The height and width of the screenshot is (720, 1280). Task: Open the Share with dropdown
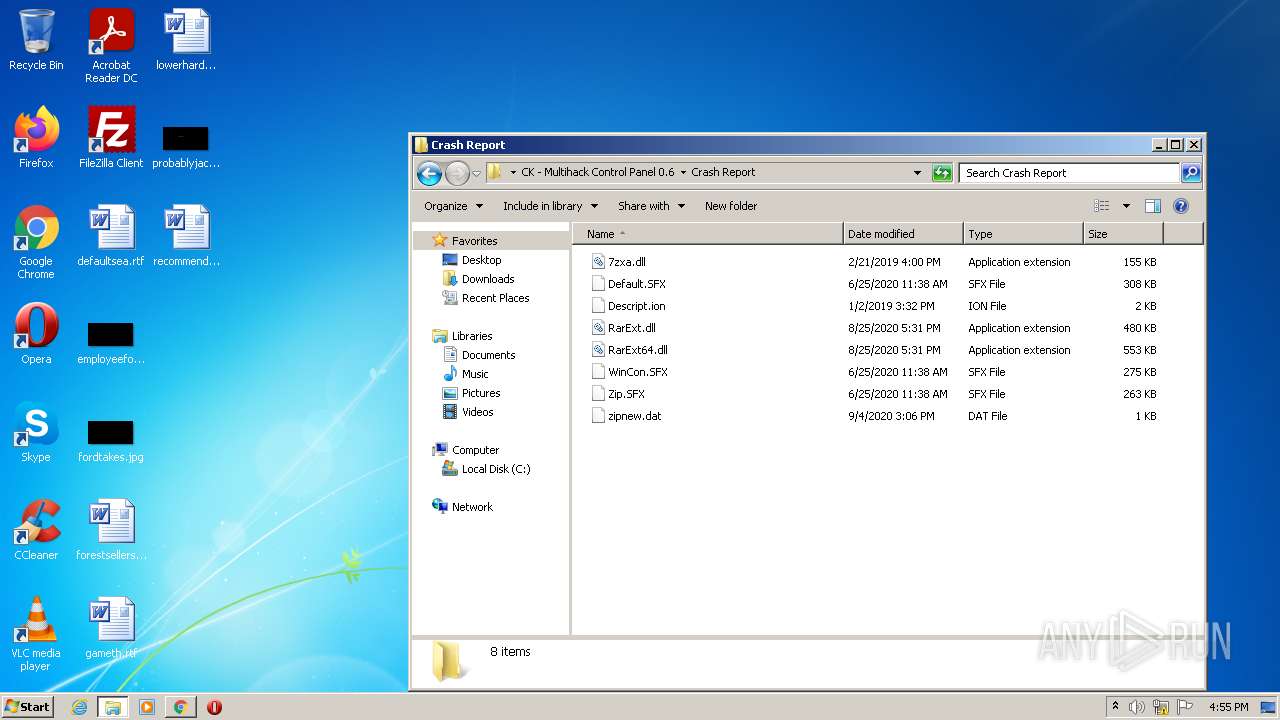pyautogui.click(x=651, y=206)
